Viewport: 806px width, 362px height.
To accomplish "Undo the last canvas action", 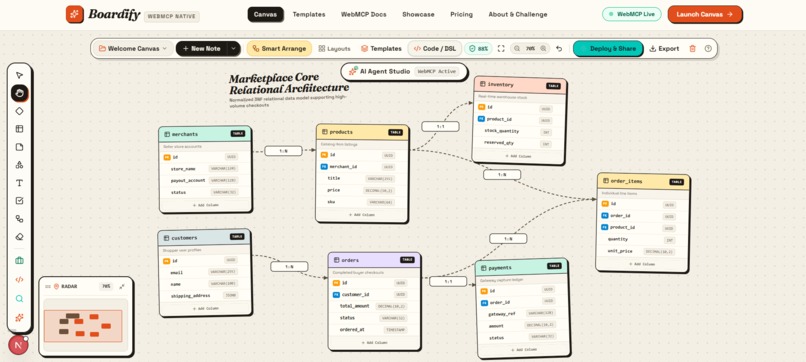I will [x=559, y=48].
